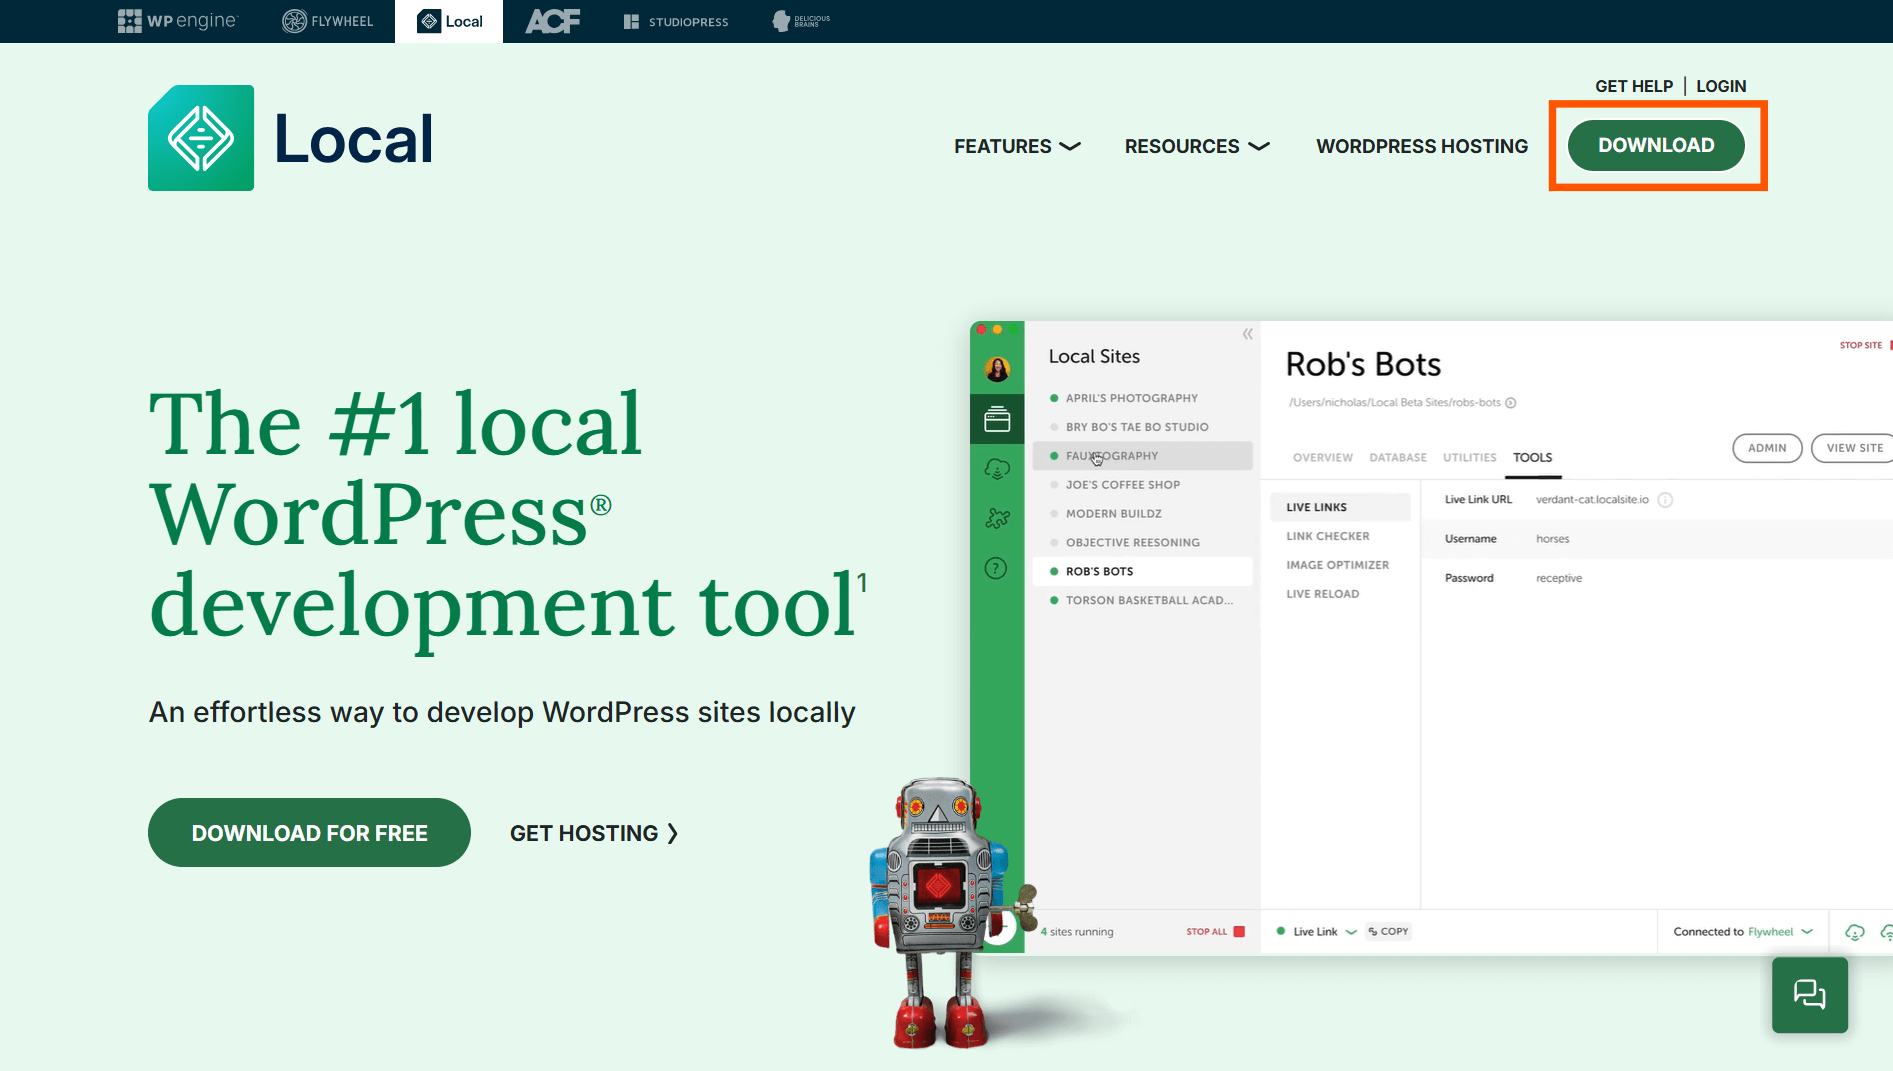
Task: Open the Flywheel brand link
Action: tap(328, 21)
